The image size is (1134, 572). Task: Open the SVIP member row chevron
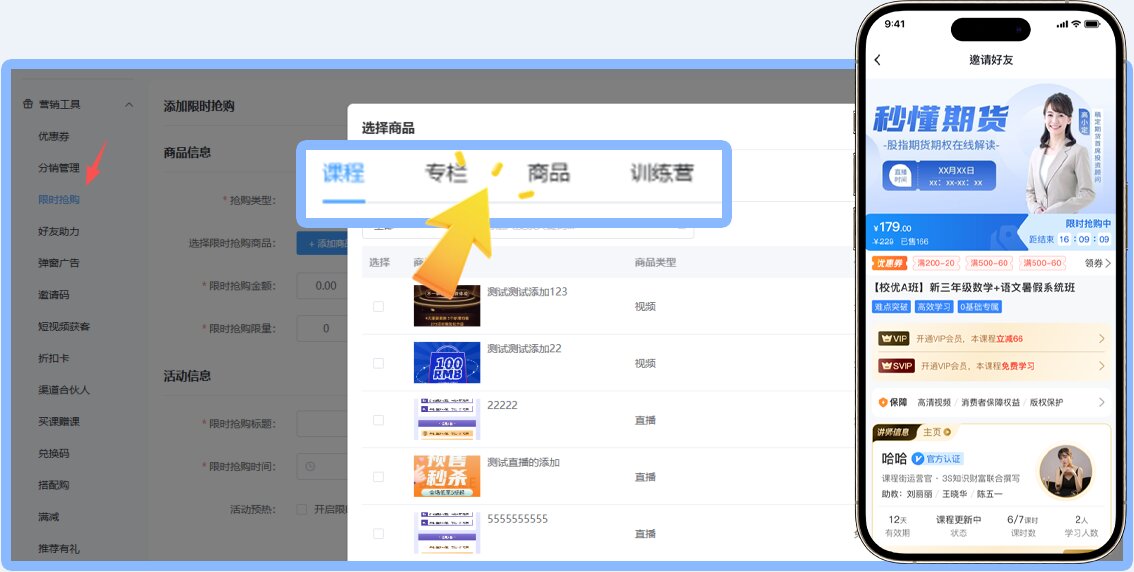click(x=1101, y=366)
